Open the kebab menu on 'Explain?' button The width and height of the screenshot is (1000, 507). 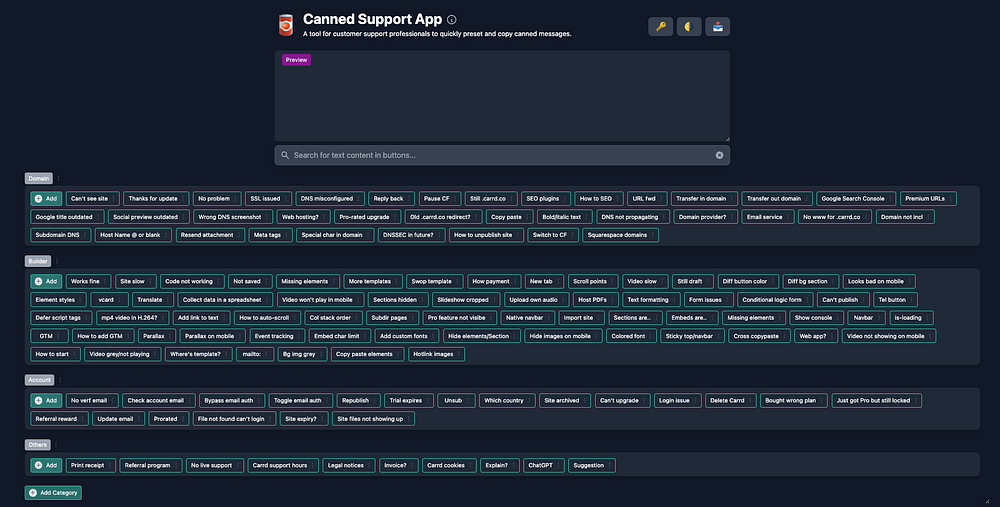tap(513, 465)
